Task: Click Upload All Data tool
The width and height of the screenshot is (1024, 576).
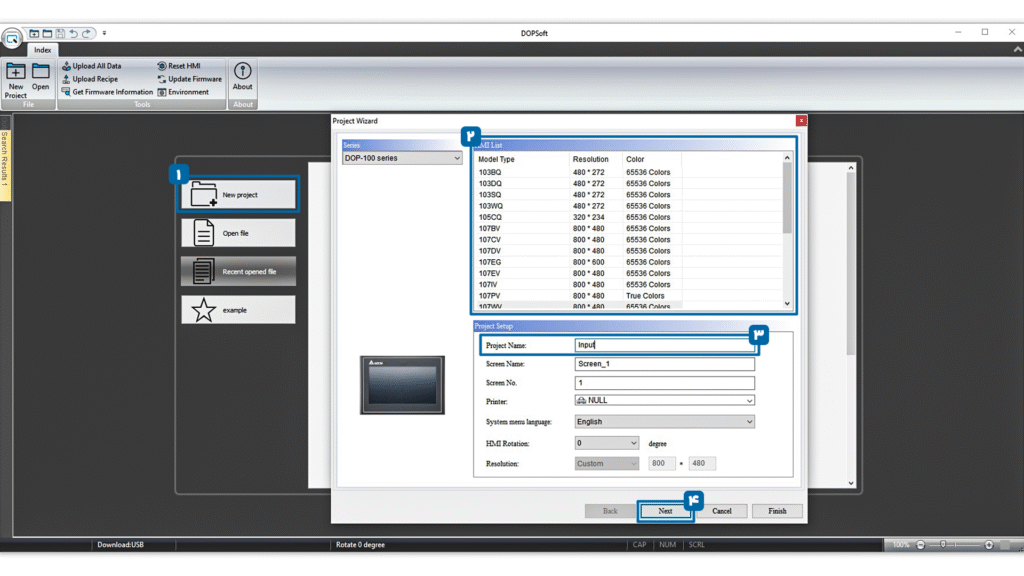Action: pos(96,66)
